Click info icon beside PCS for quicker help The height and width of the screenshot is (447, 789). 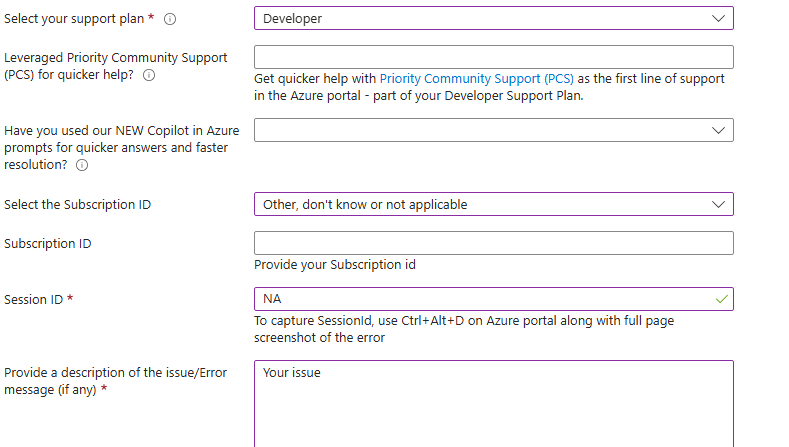(x=149, y=75)
